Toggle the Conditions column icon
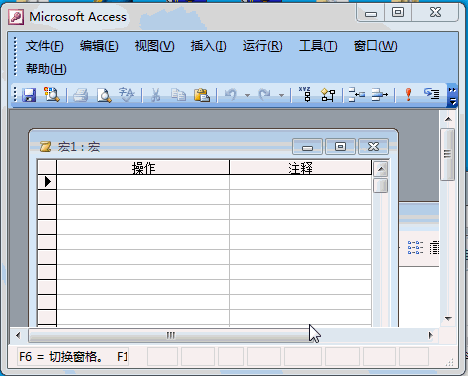Image resolution: width=468 pixels, height=376 pixels. 328,95
